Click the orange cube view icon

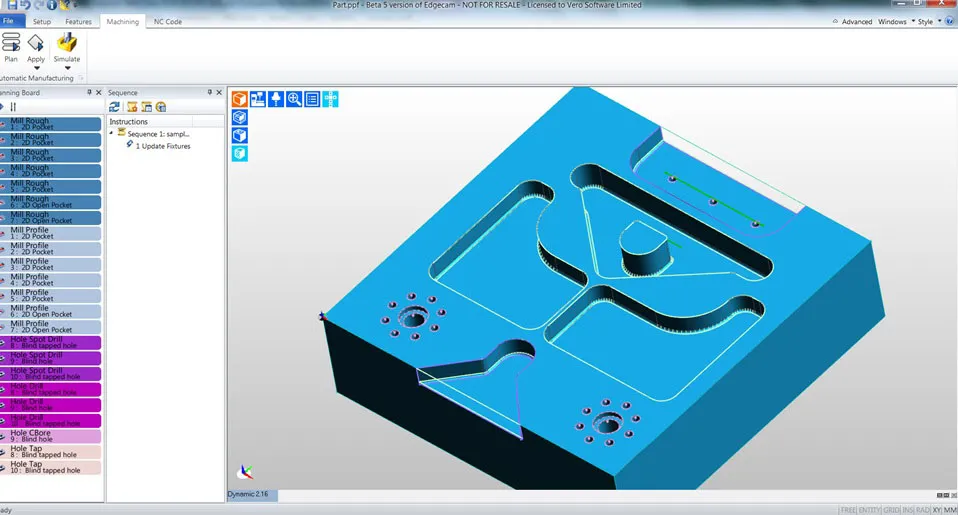coord(240,98)
